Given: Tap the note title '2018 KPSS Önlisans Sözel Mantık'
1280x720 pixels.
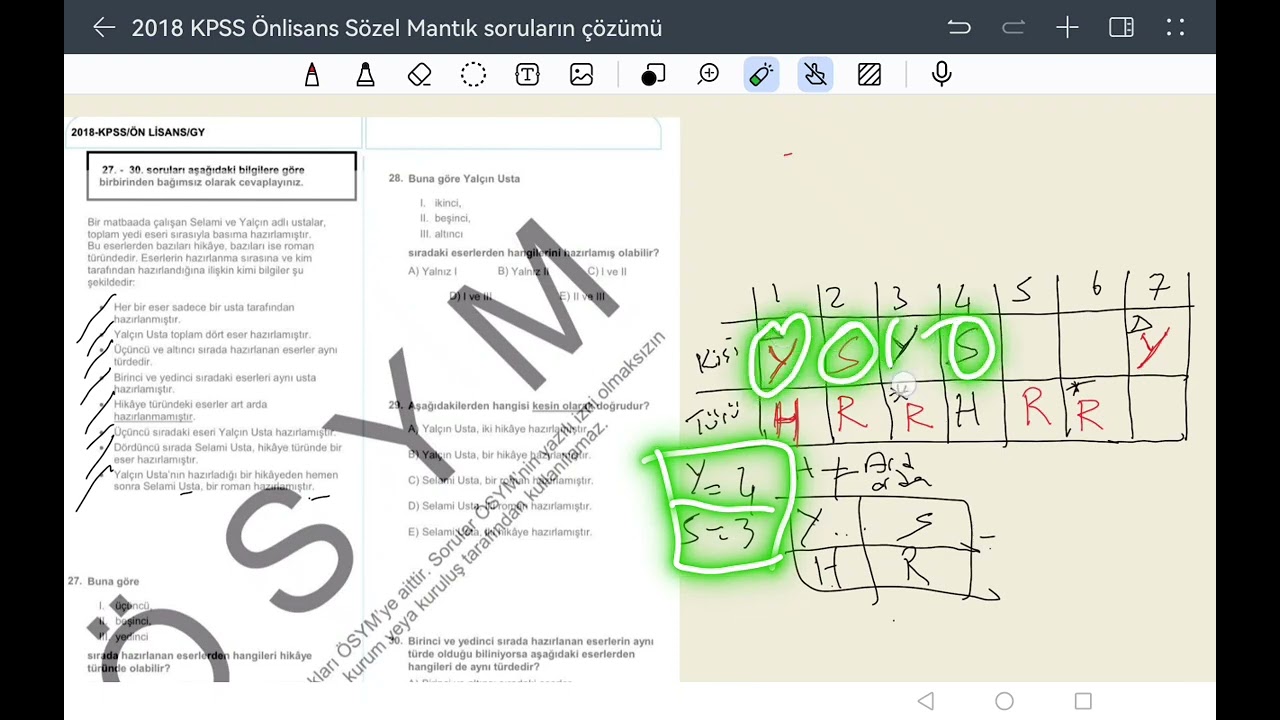Looking at the screenshot, I should (397, 28).
